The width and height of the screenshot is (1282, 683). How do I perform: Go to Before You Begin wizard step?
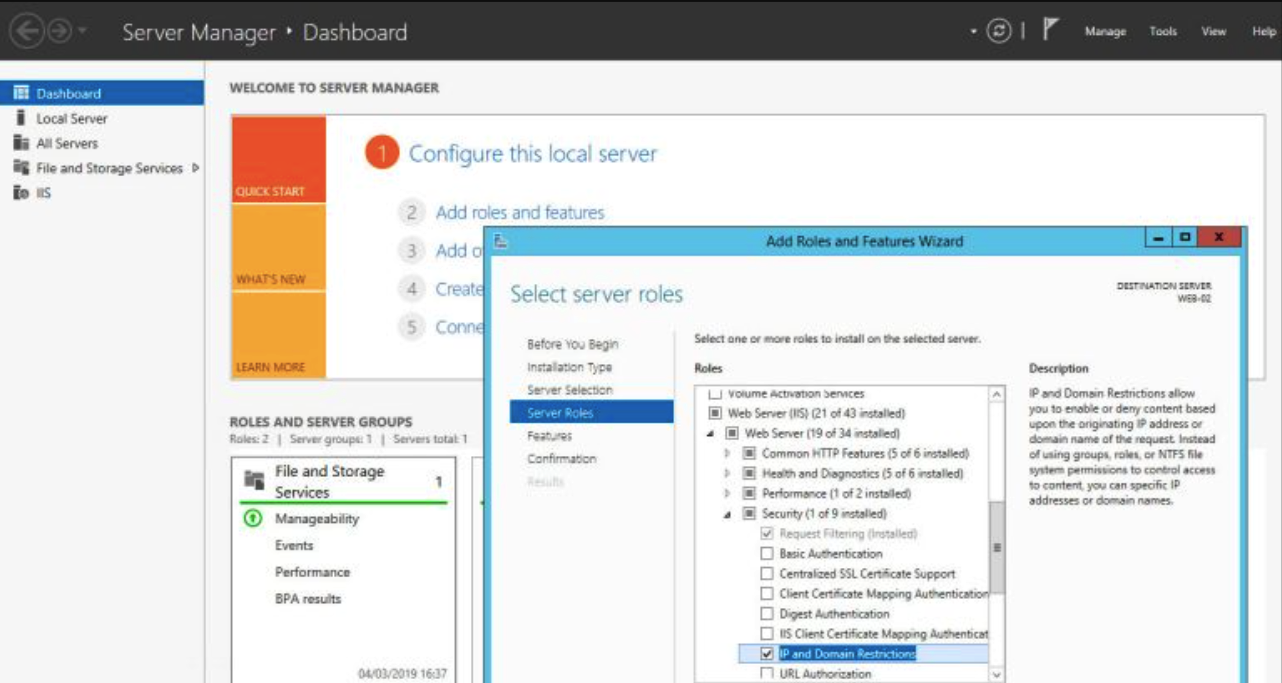click(573, 344)
